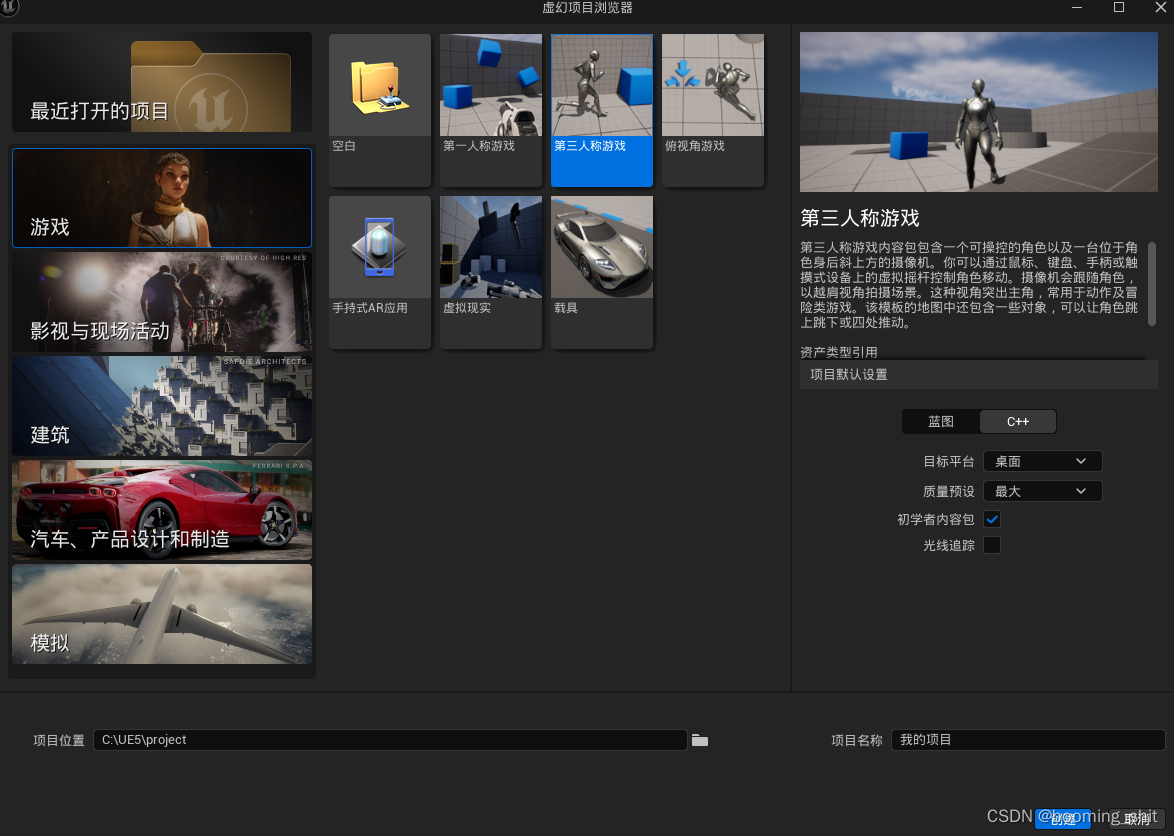Click the 取消 cancel button
This screenshot has height=836, width=1174.
[1137, 820]
